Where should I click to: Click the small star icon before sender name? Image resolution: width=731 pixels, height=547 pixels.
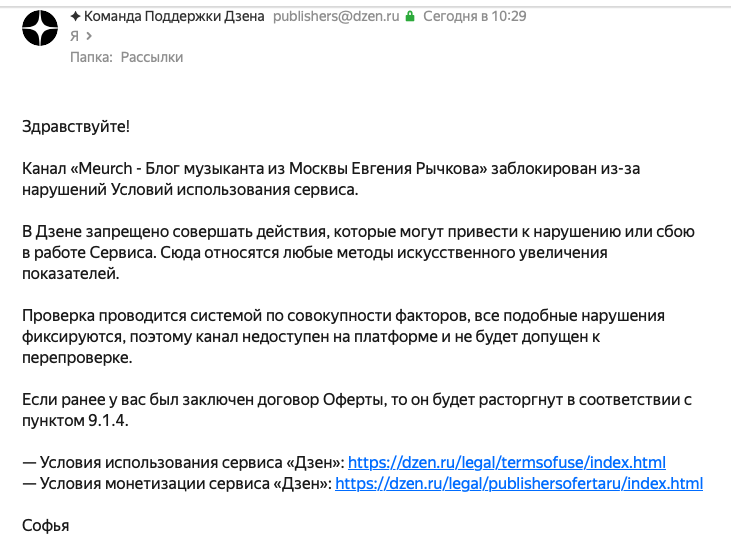(75, 16)
